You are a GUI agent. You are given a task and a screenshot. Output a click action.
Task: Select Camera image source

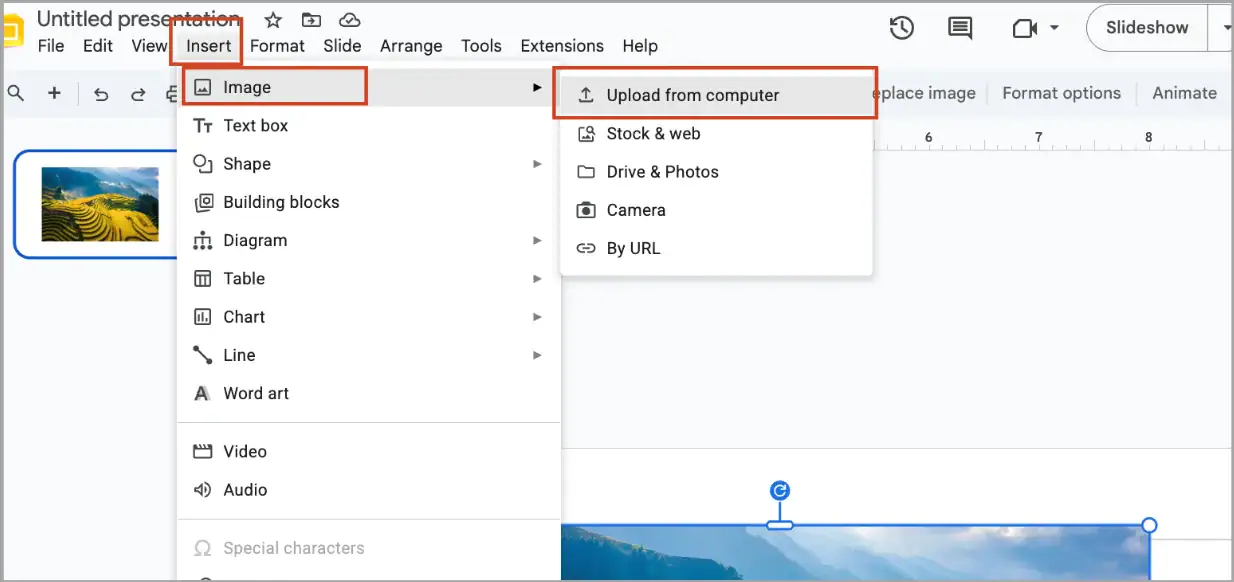[716, 210]
